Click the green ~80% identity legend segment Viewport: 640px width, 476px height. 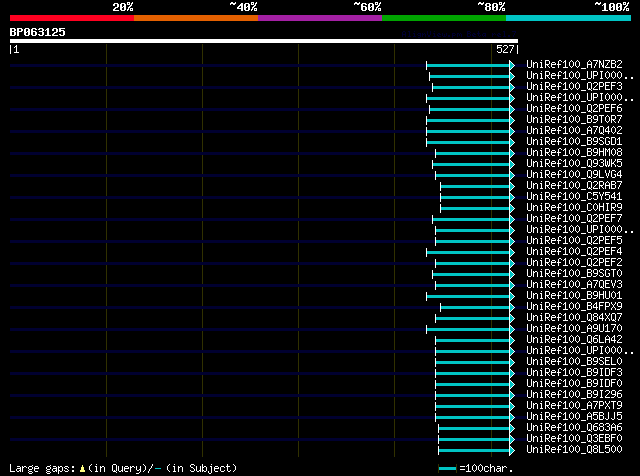point(444,18)
